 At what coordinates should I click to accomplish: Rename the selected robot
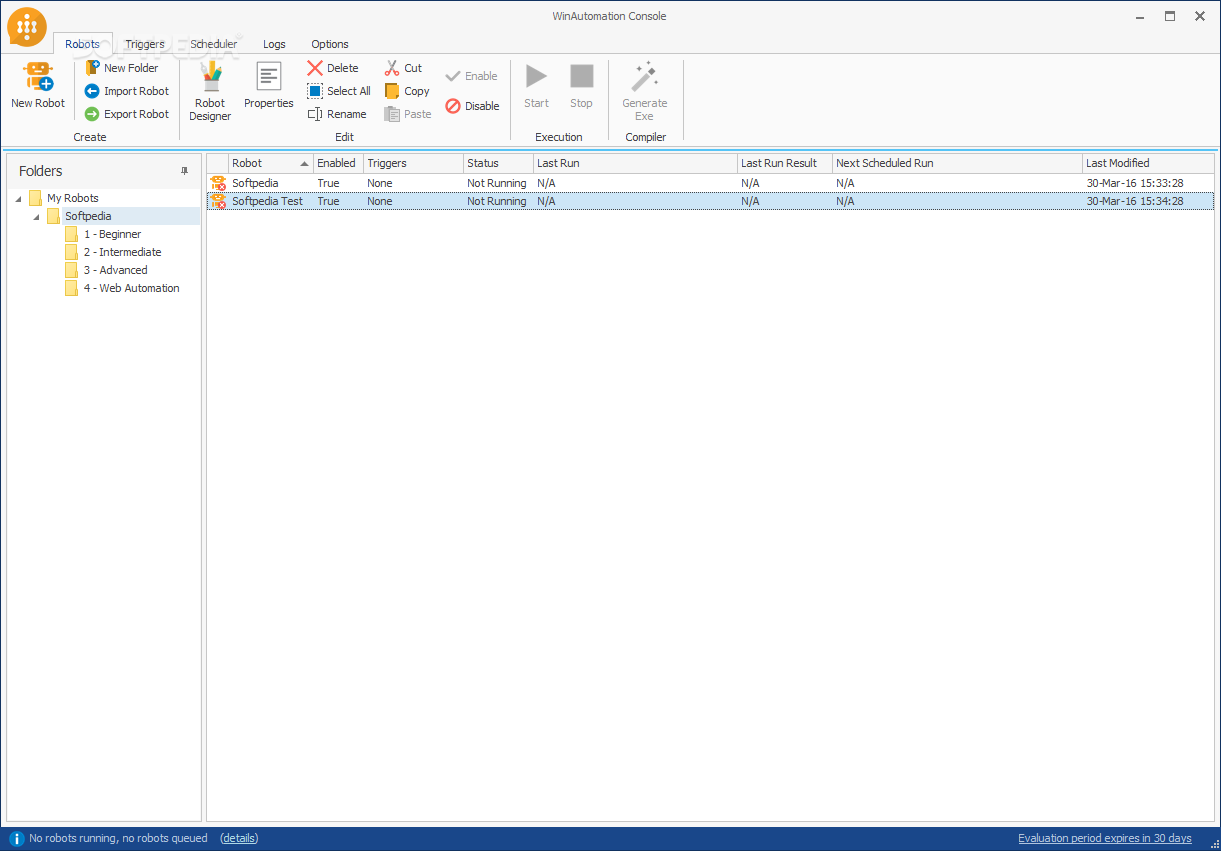pyautogui.click(x=337, y=114)
